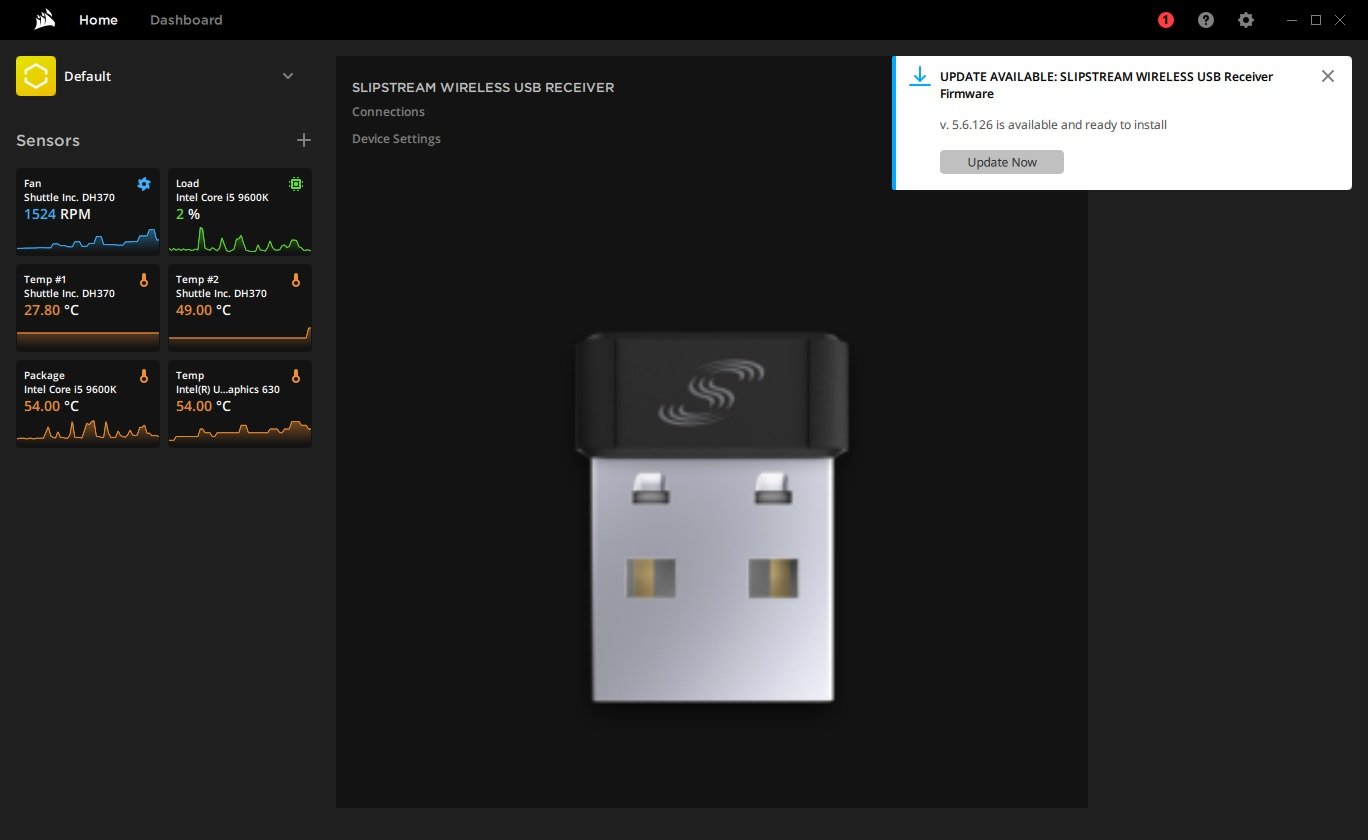Select the Load 2 % sensor card
Screen dimensions: 1368x840
pyautogui.click(x=240, y=211)
